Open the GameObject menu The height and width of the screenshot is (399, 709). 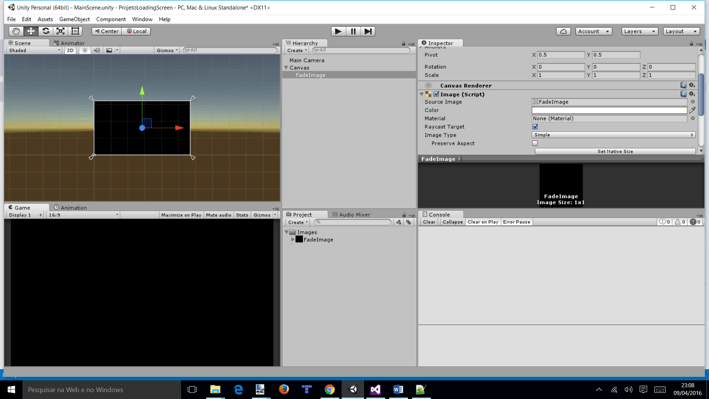pyautogui.click(x=75, y=19)
